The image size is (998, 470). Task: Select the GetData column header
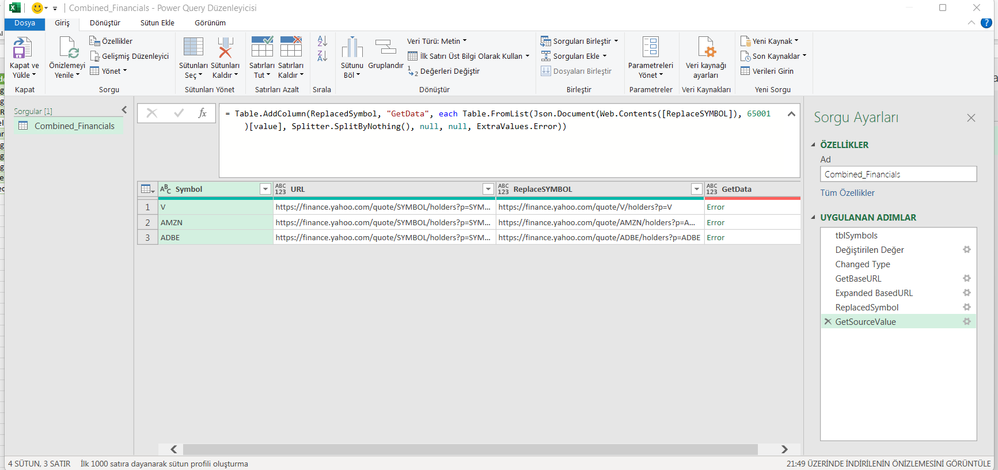pyautogui.click(x=752, y=189)
